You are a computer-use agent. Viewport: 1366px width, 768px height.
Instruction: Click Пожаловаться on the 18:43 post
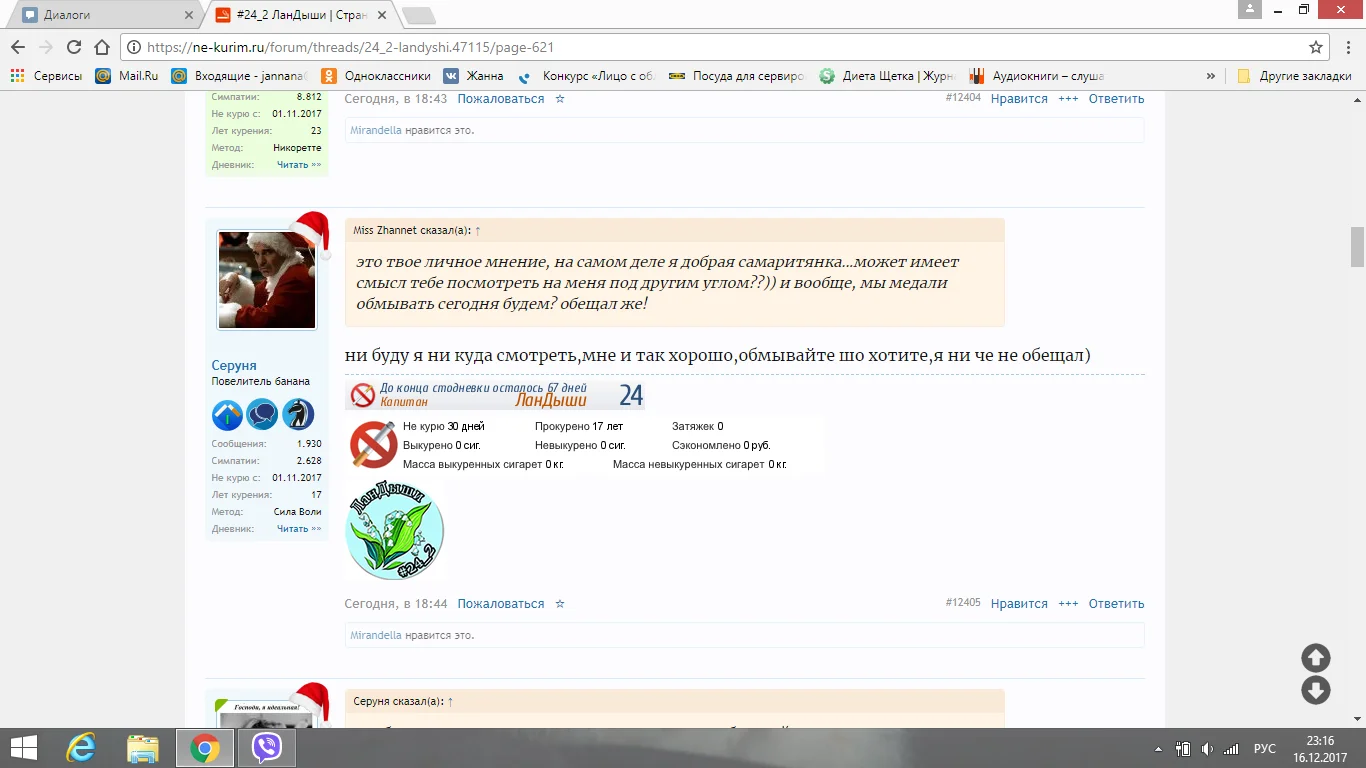501,99
